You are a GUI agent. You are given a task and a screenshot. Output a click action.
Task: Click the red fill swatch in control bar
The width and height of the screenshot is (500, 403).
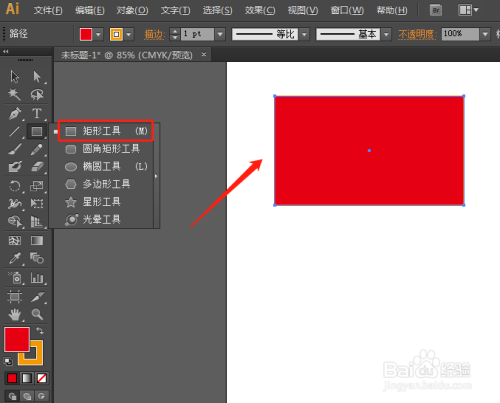point(86,34)
